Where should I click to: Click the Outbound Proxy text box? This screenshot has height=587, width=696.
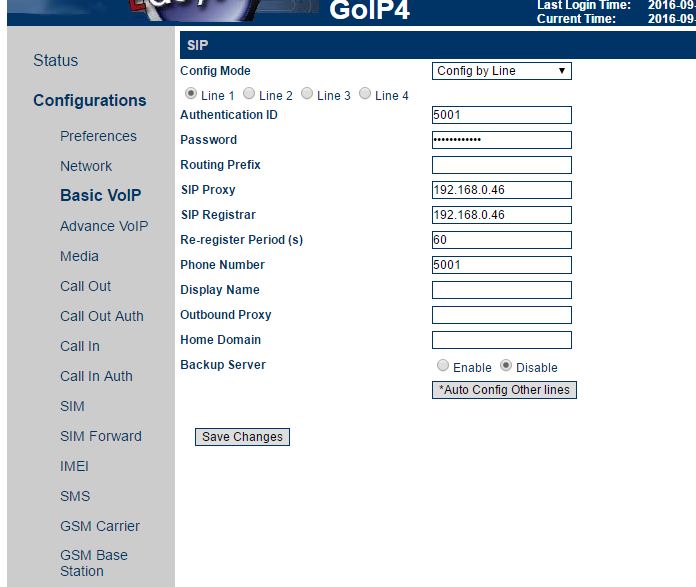[502, 315]
